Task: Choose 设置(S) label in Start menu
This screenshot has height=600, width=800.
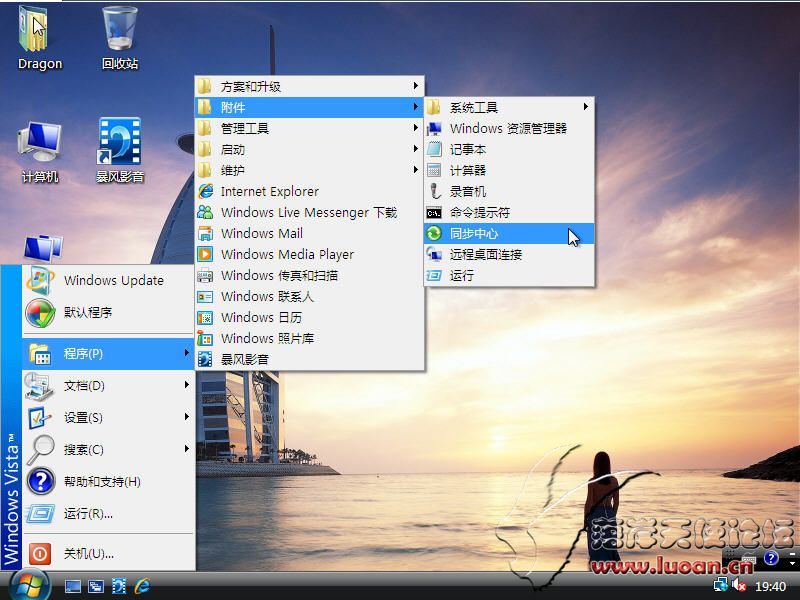Action: coord(83,418)
